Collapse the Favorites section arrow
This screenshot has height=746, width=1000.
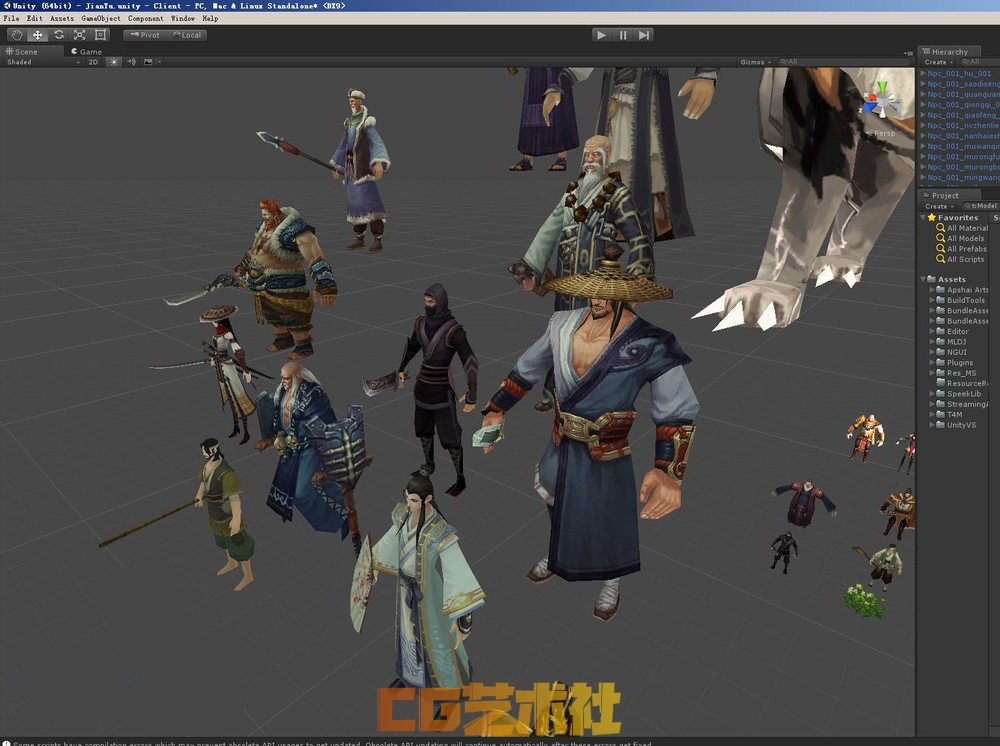[923, 217]
